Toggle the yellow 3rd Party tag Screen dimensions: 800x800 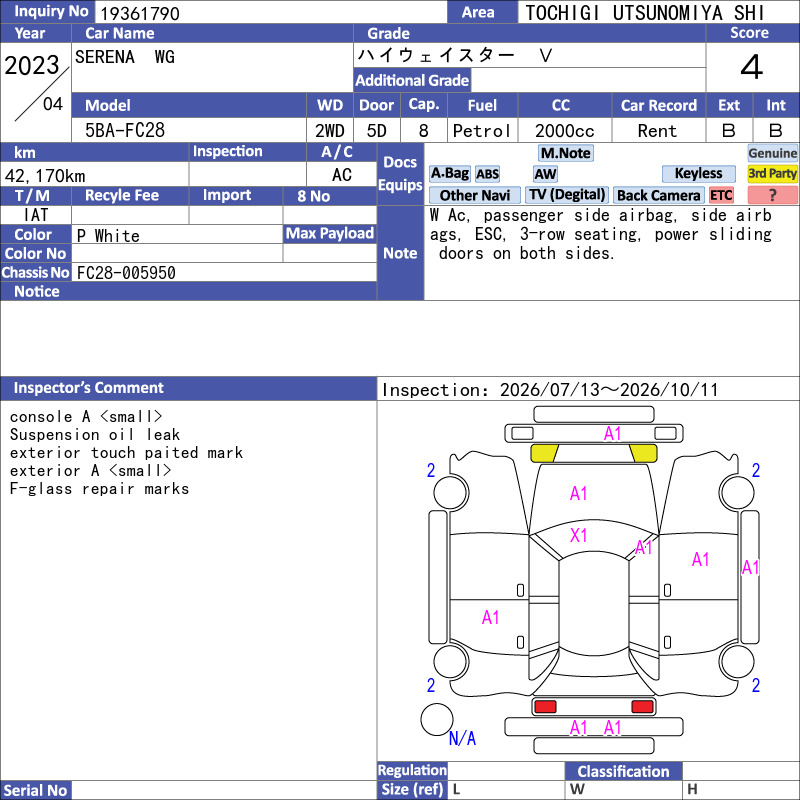[x=772, y=174]
